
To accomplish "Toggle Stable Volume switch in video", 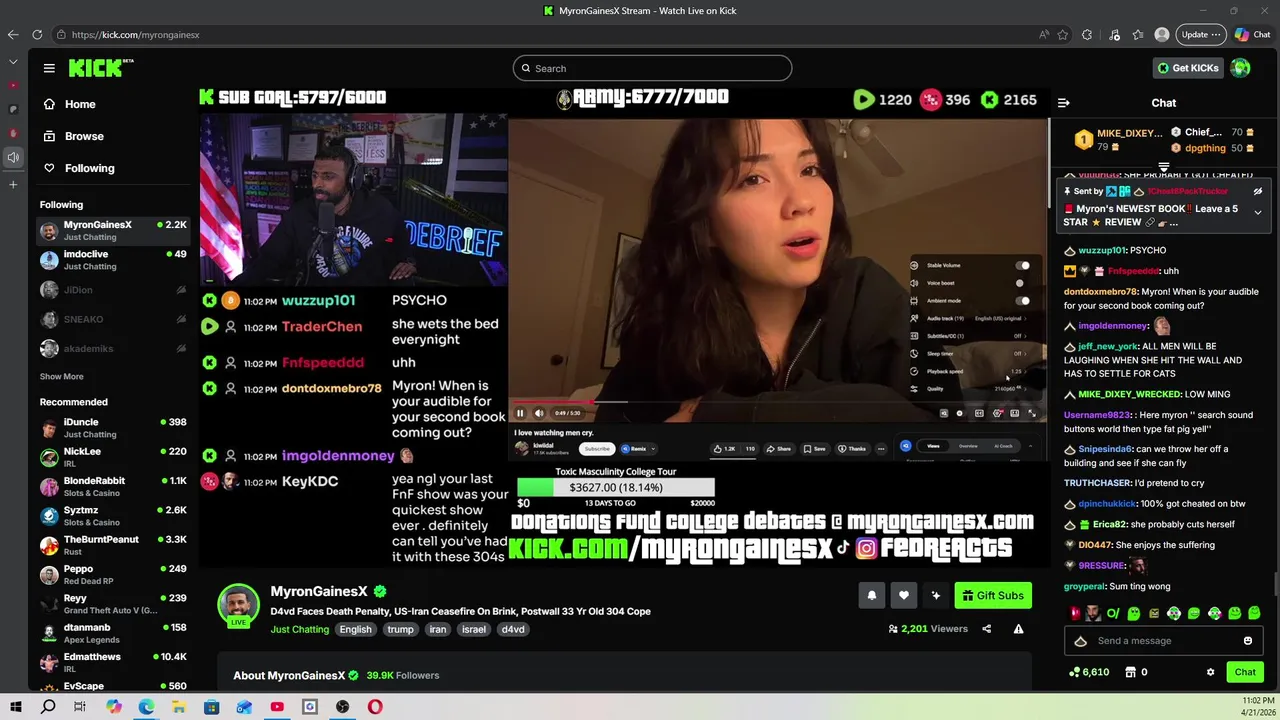I will click(1022, 265).
